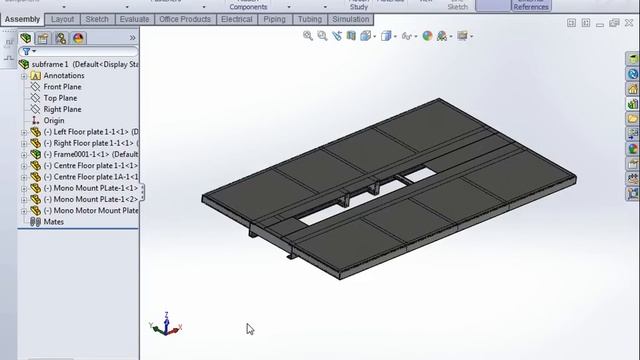Viewport: 640px width, 360px height.
Task: Expand manager tabs with double chevron
Action: [x=132, y=38]
